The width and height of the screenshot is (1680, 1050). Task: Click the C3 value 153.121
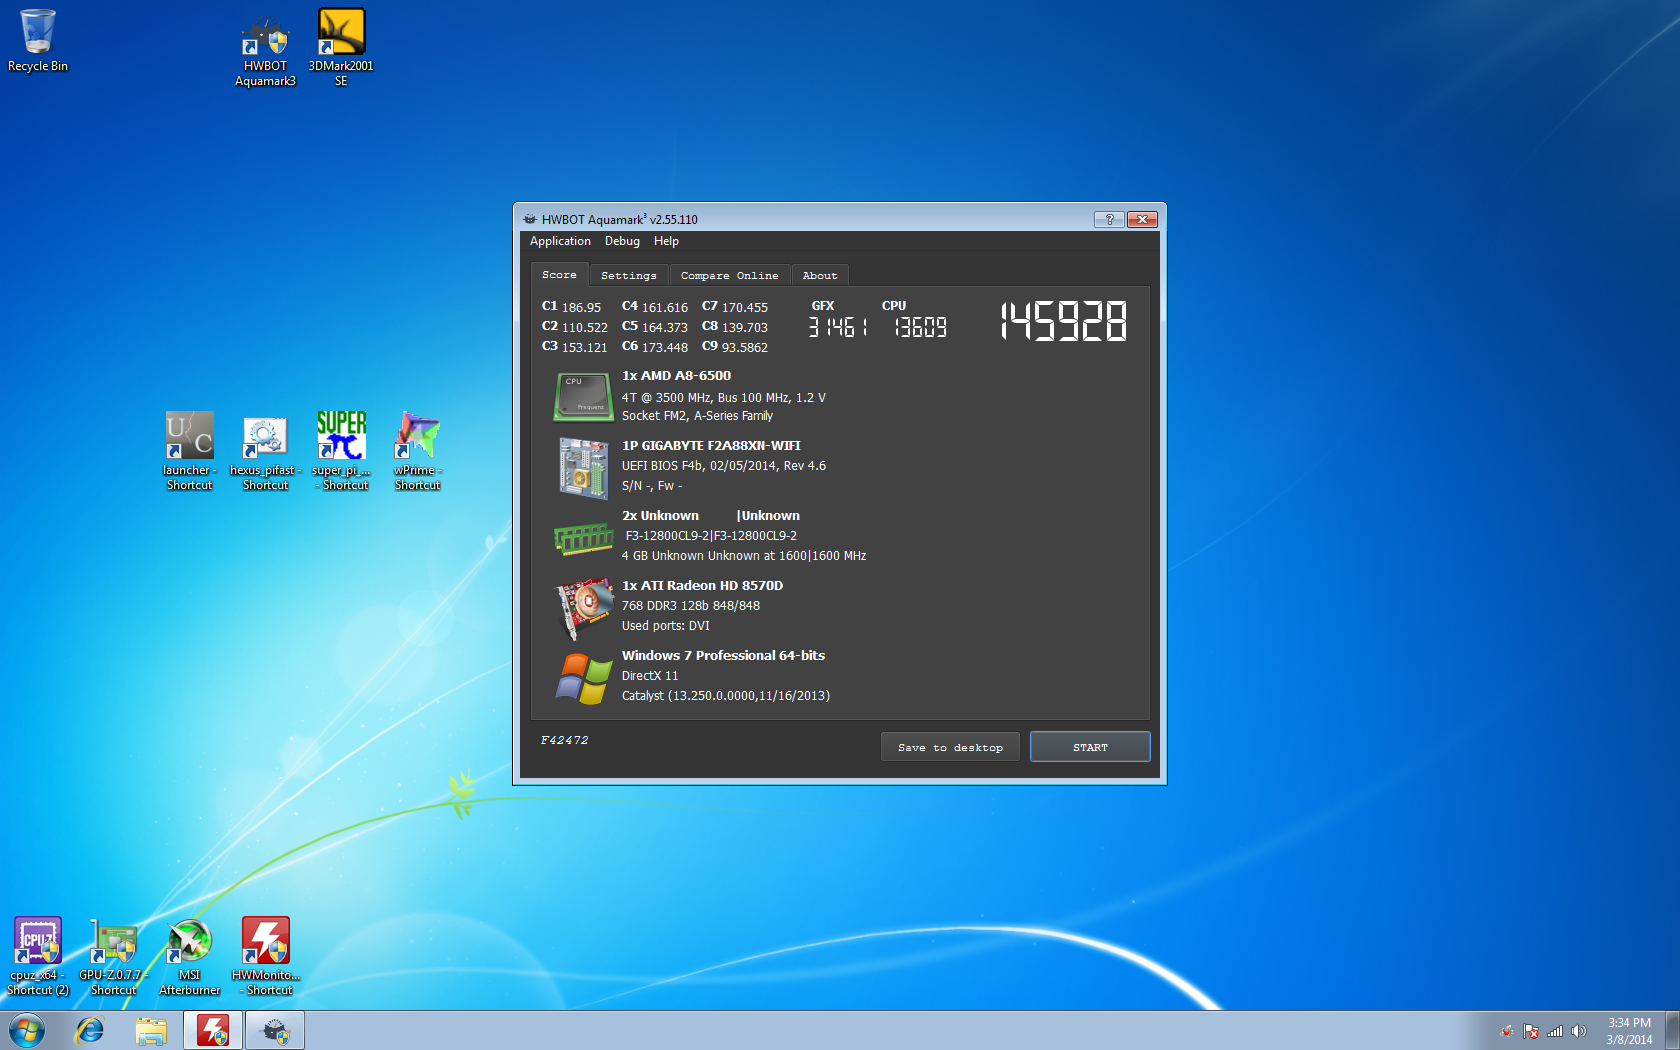tap(585, 348)
